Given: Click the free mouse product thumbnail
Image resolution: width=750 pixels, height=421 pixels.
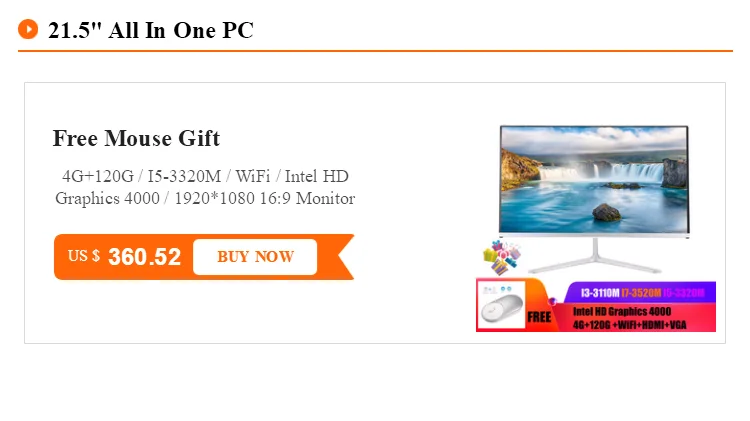Looking at the screenshot, I should (x=501, y=305).
